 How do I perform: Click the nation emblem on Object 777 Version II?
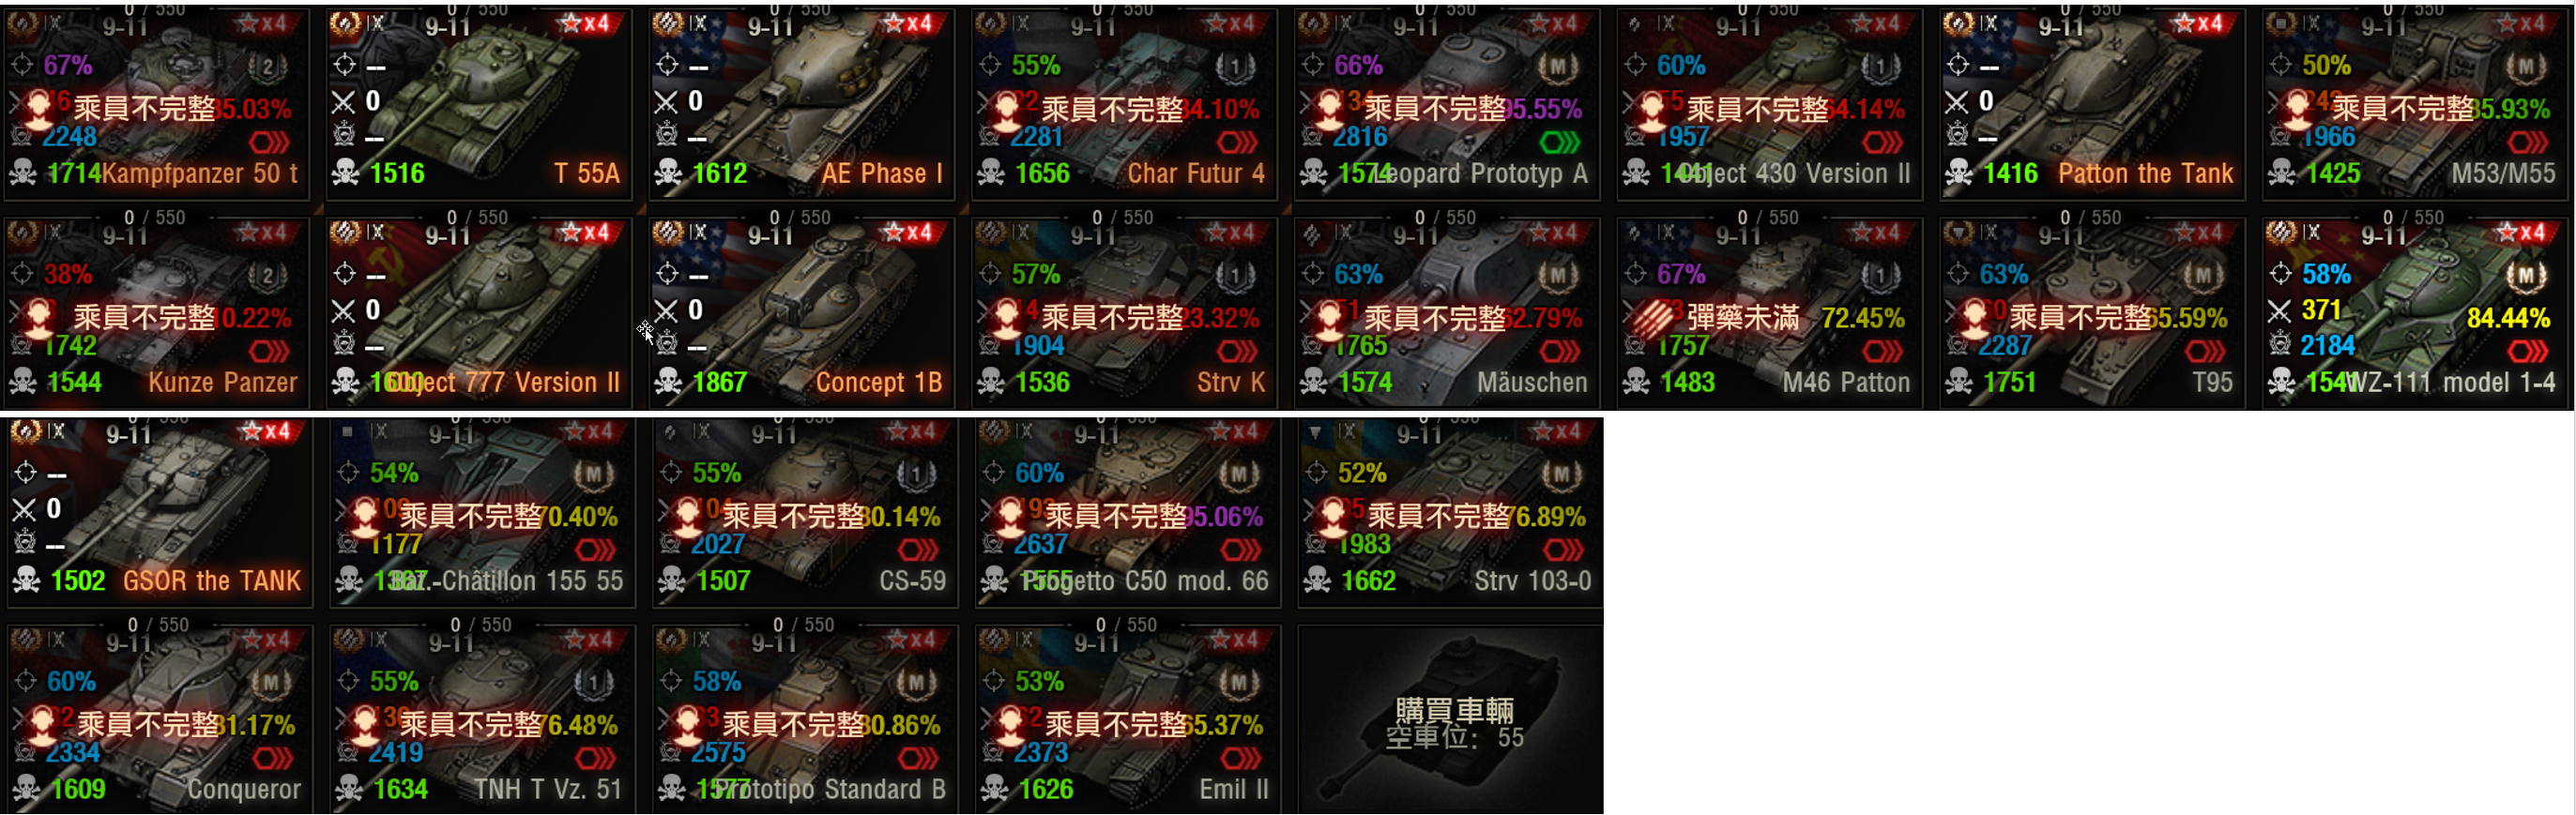345,232
